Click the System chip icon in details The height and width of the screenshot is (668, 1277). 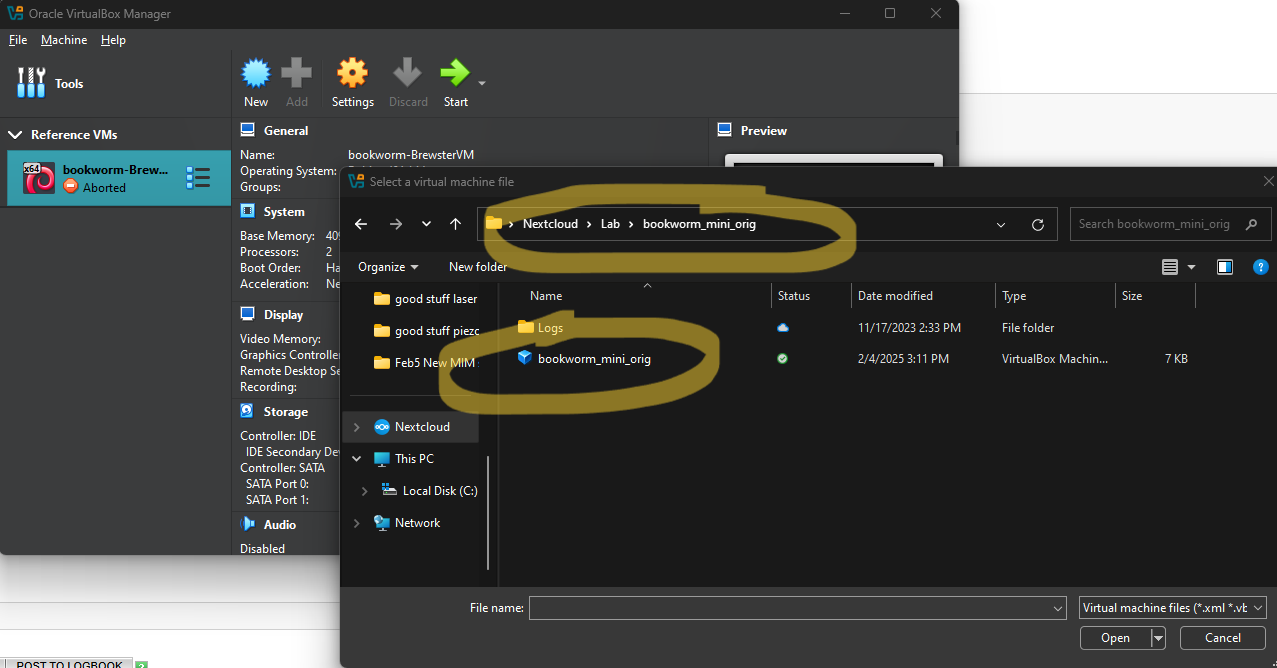(248, 212)
